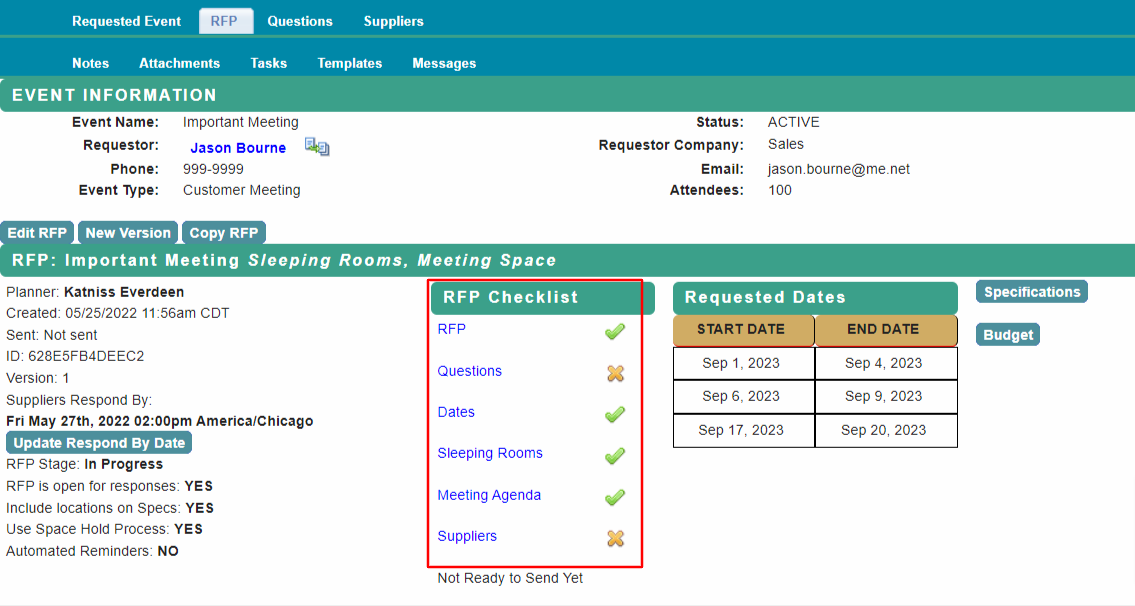Viewport: 1135px width, 606px height.
Task: Create a New Version of the RFP
Action: (x=127, y=231)
